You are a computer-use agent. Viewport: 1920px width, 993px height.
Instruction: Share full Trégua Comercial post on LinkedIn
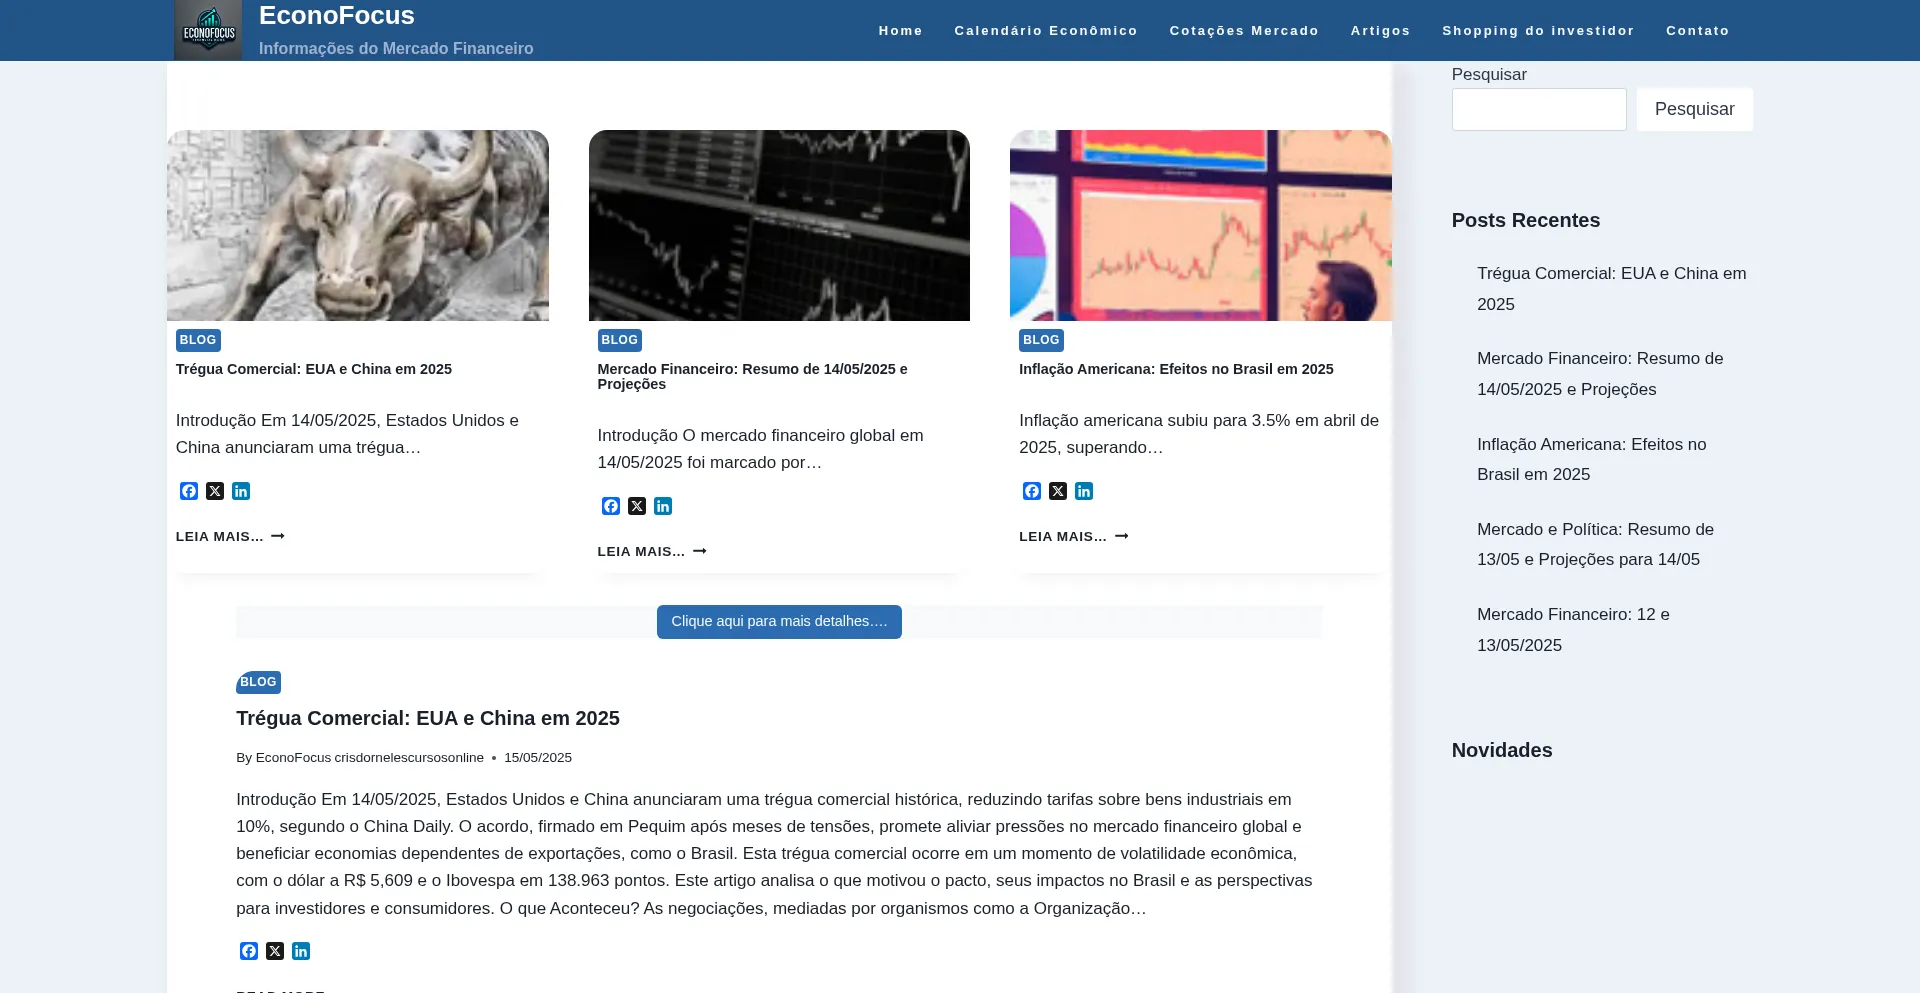[x=301, y=951]
